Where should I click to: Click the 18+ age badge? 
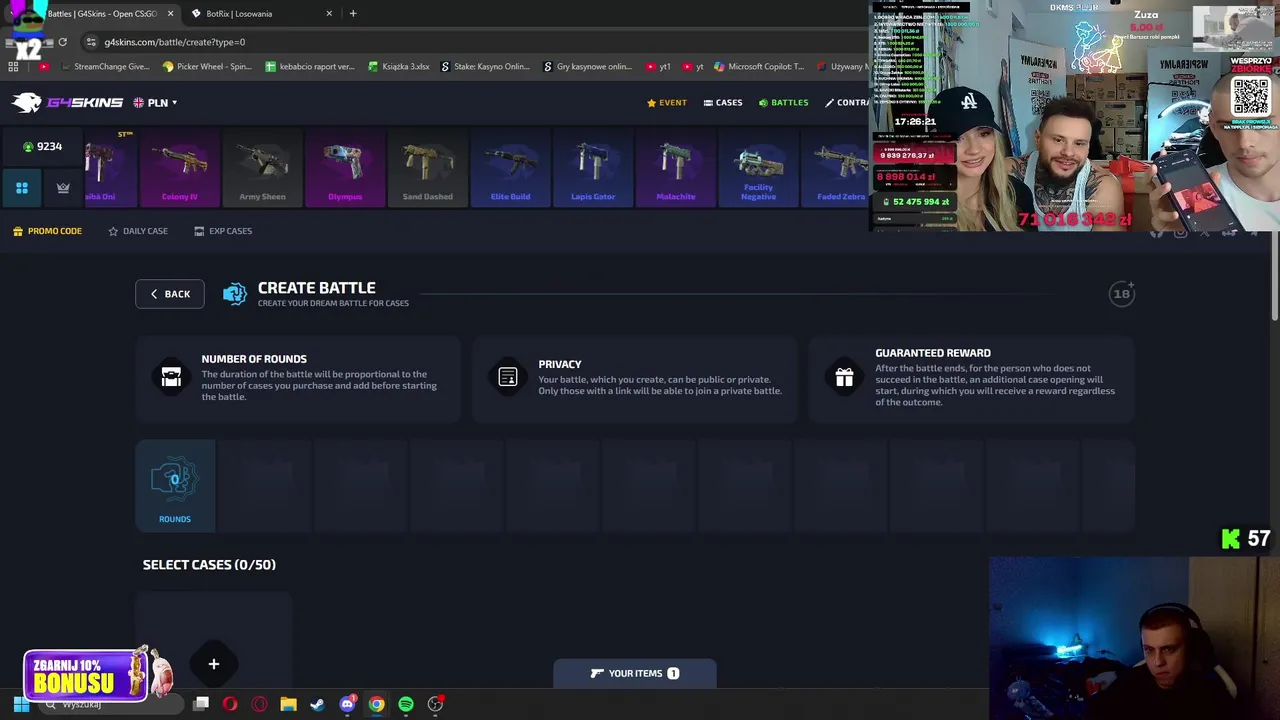[x=1121, y=294]
